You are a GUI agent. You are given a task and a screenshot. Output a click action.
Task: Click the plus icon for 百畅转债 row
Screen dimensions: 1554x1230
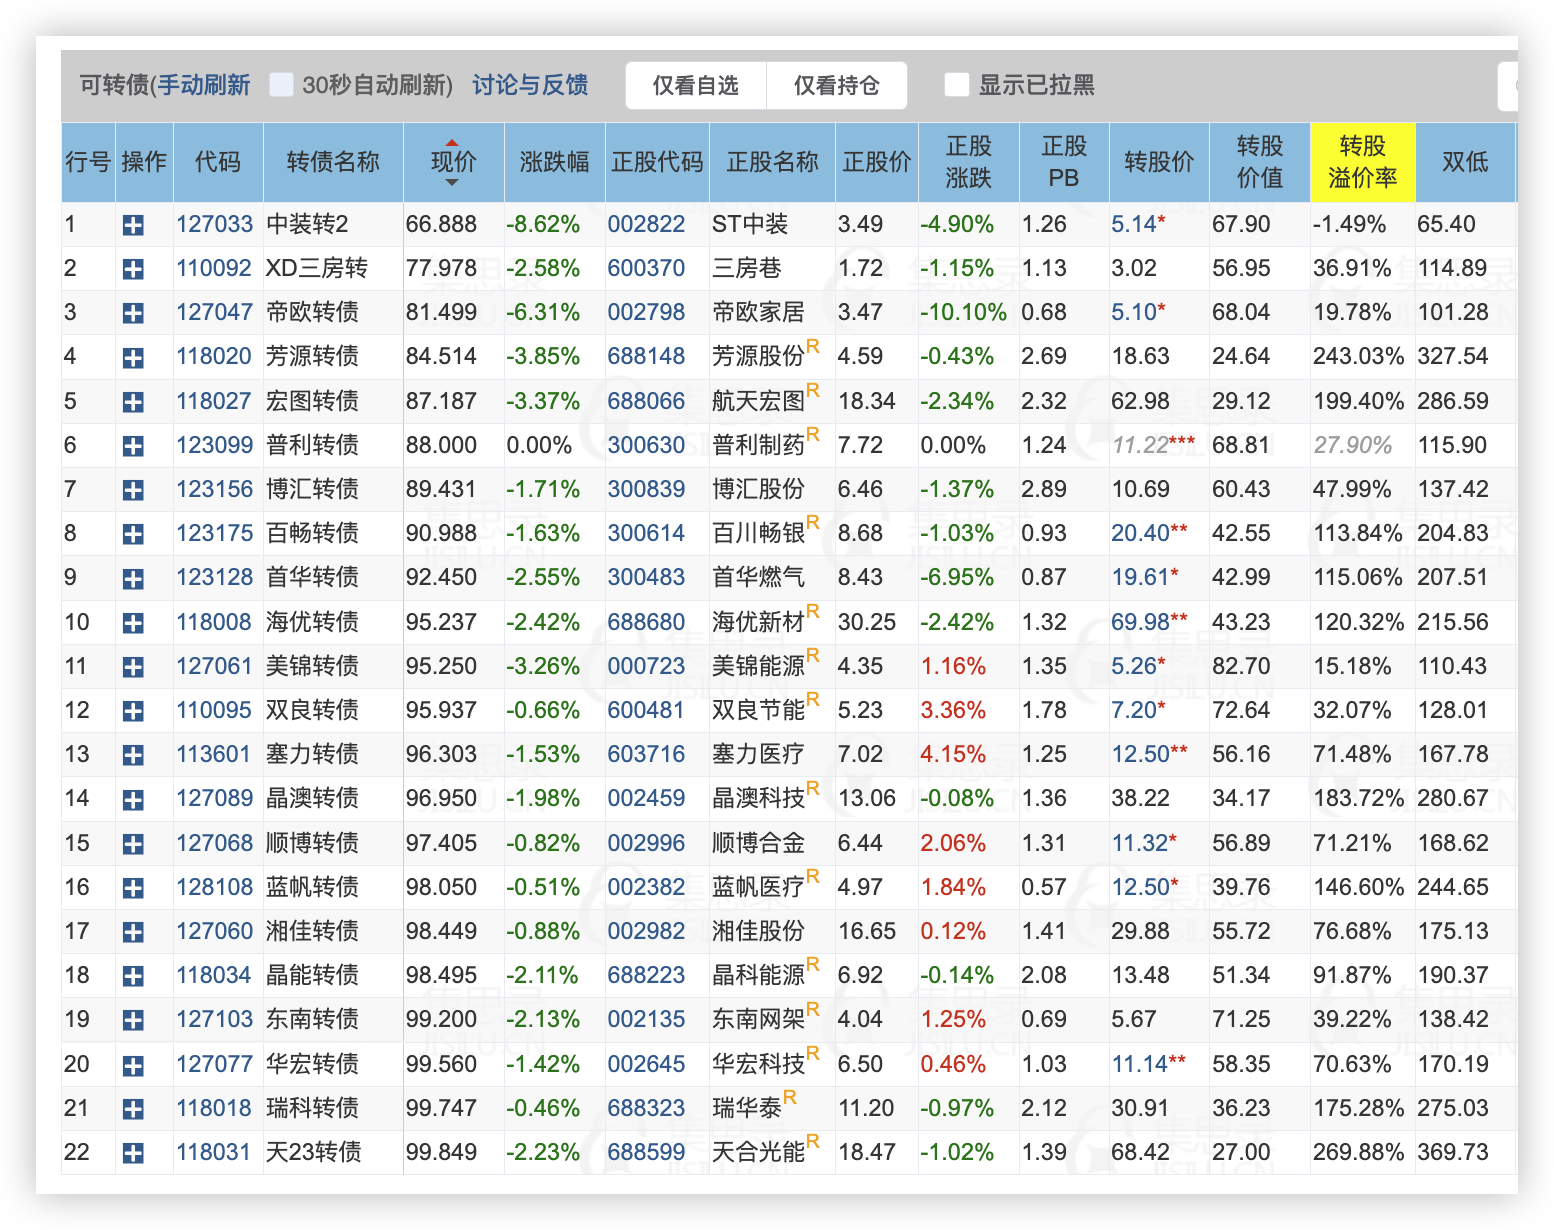coord(133,535)
